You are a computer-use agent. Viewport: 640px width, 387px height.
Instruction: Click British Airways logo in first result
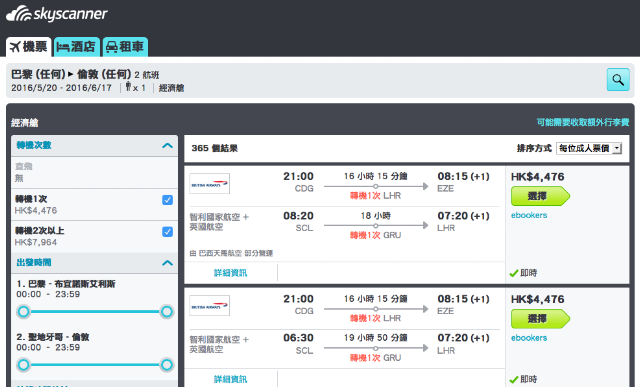[209, 184]
